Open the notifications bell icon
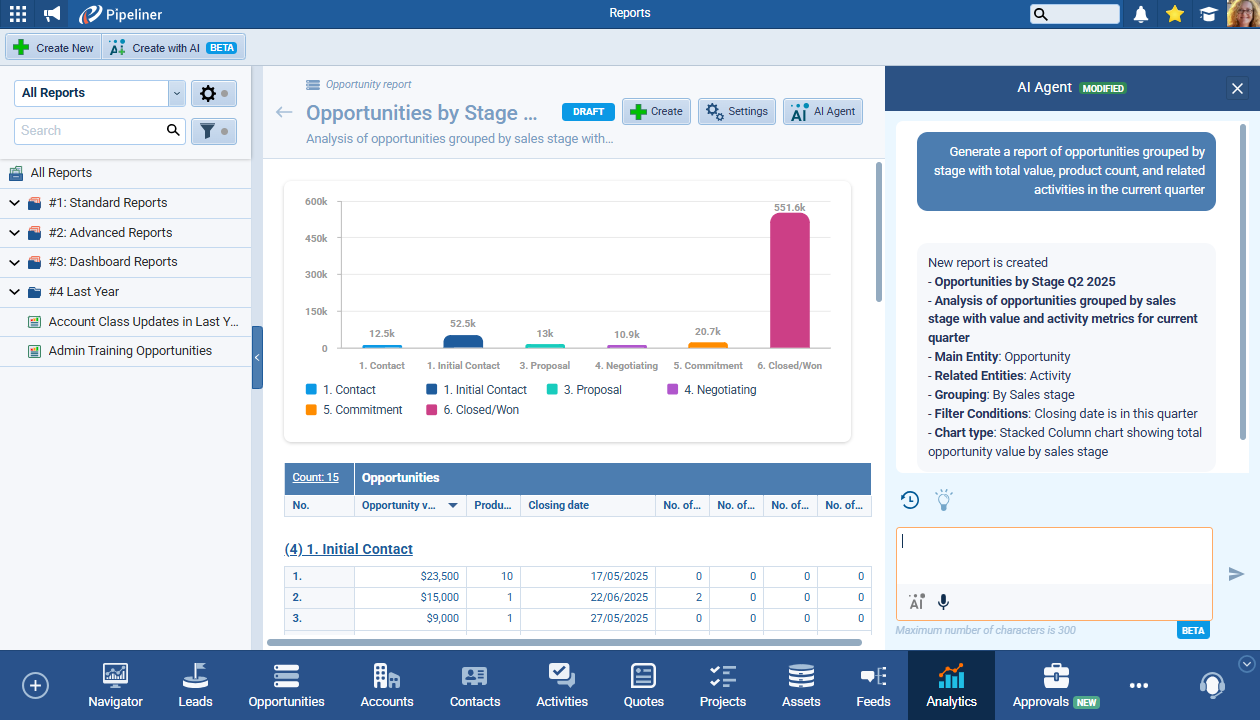This screenshot has width=1260, height=720. (1141, 14)
